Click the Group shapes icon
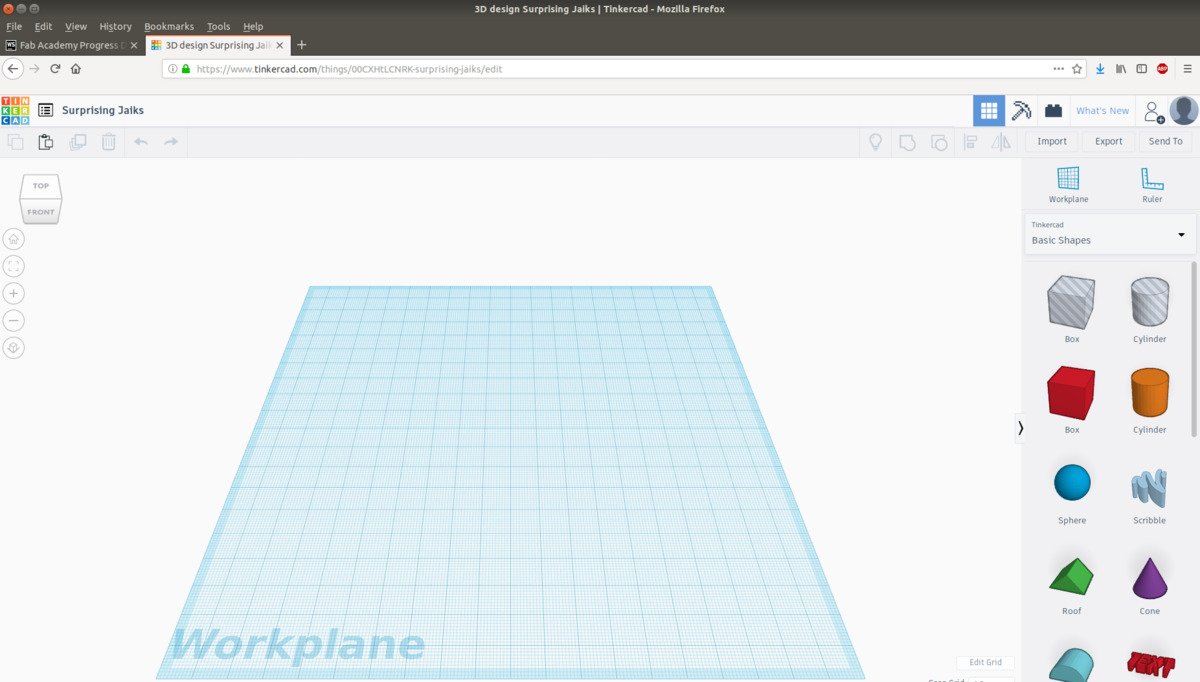Image resolution: width=1200 pixels, height=682 pixels. (x=907, y=142)
